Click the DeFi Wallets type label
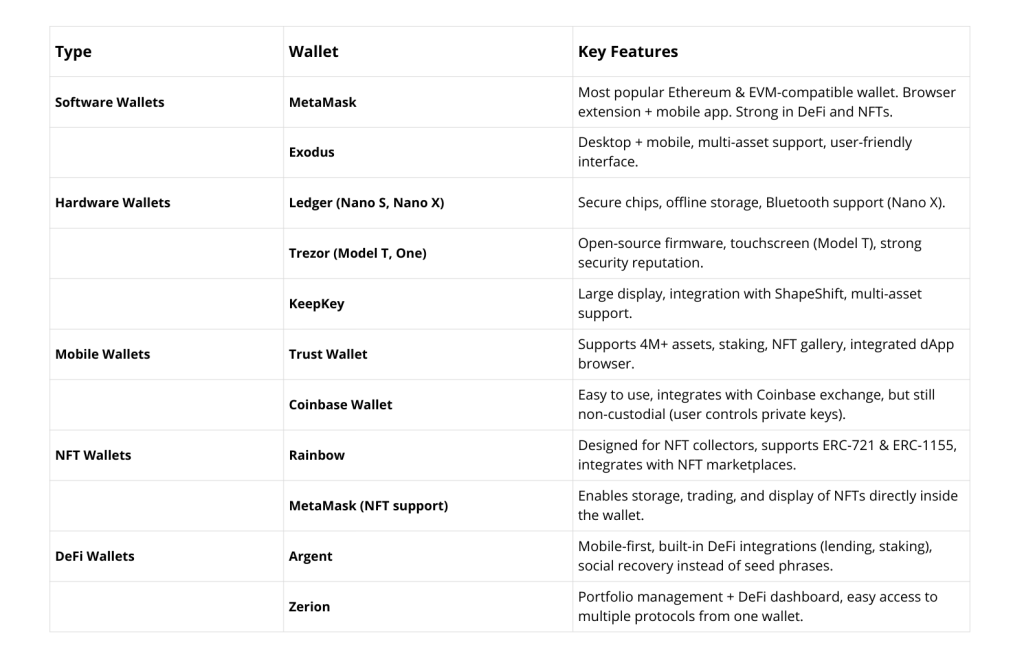 point(95,556)
